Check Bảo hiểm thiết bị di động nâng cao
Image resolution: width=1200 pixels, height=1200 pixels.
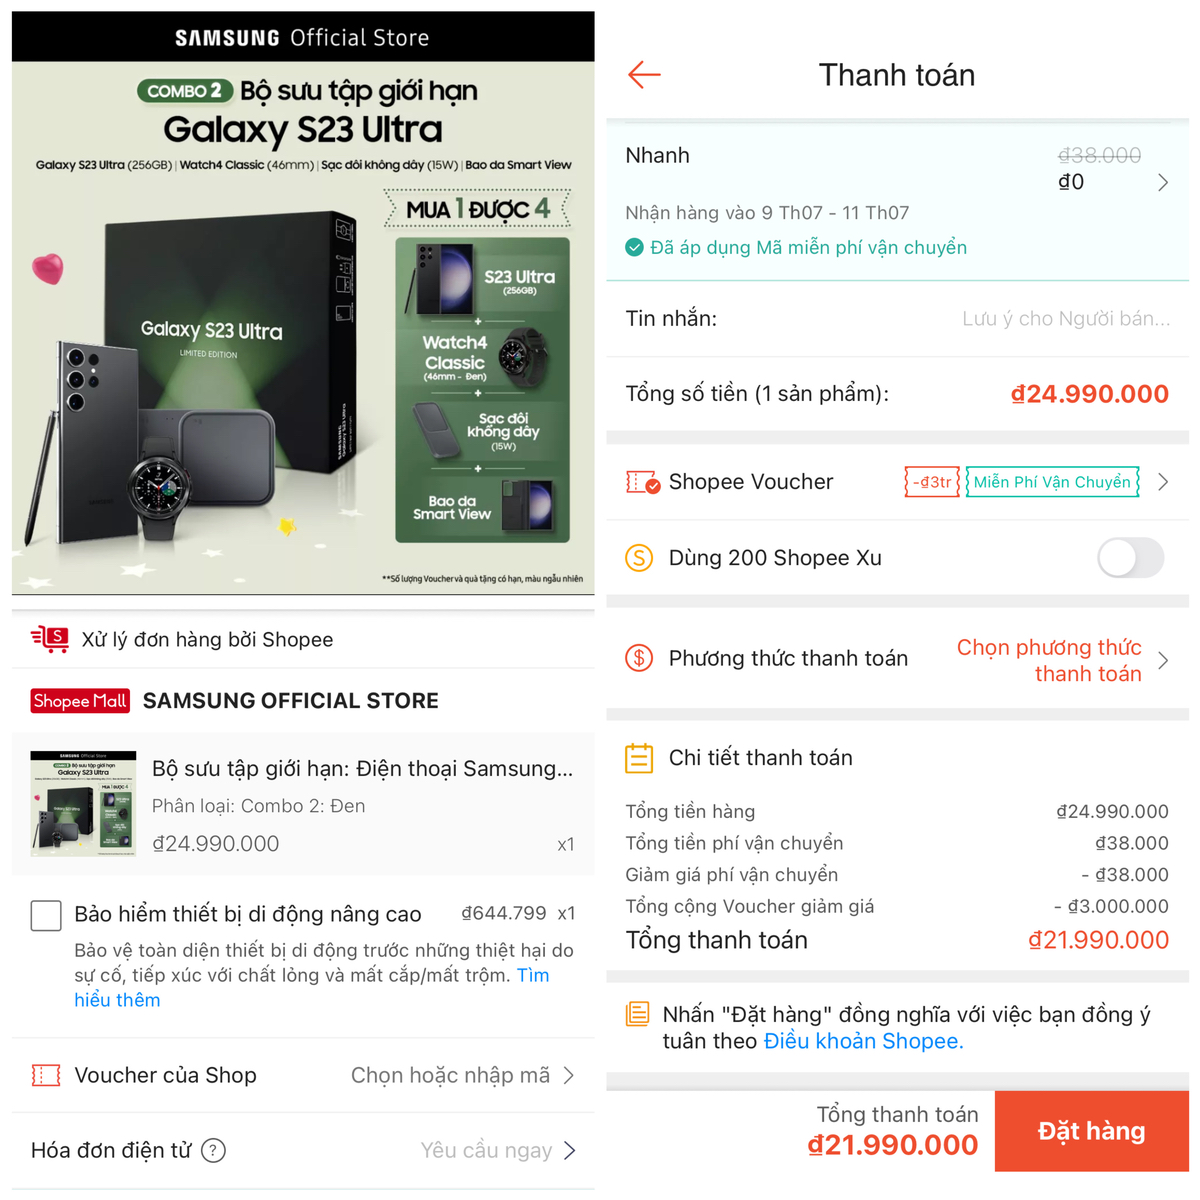point(46,915)
